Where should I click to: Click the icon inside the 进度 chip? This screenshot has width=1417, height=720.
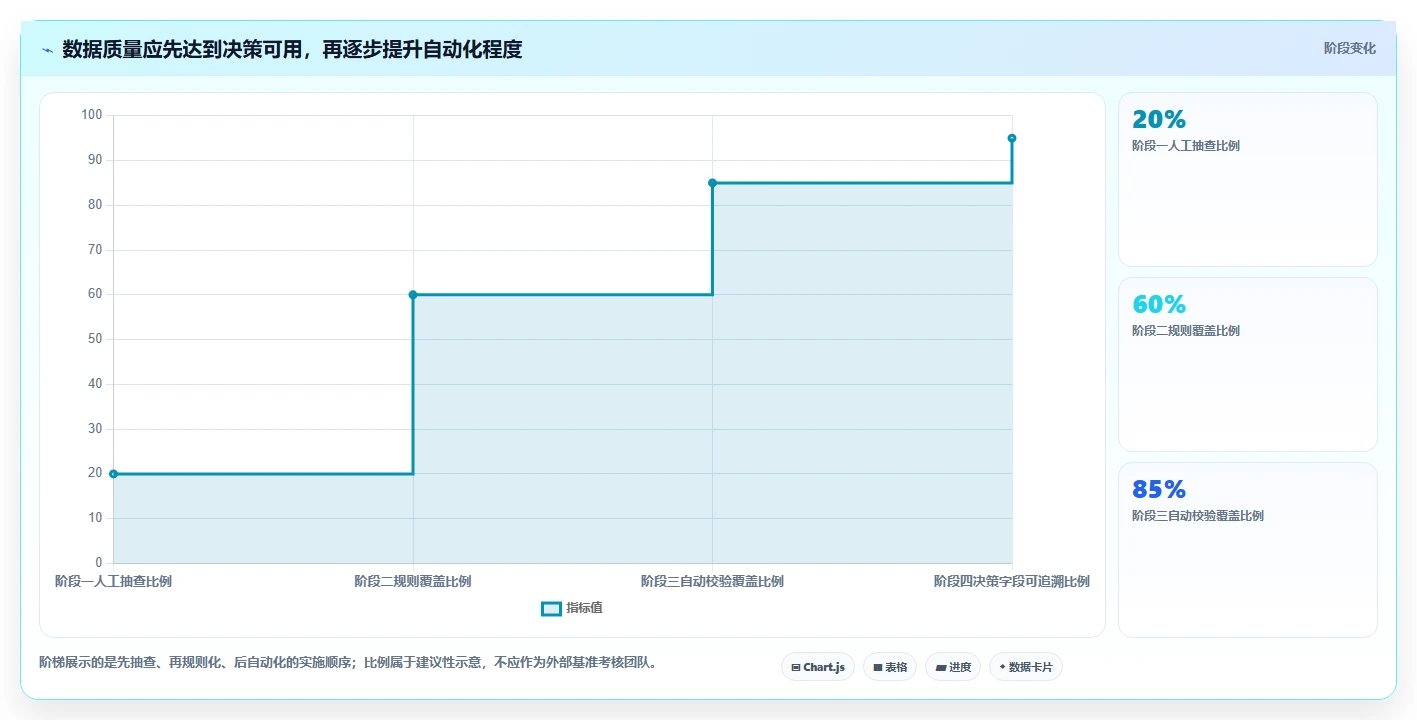point(941,667)
